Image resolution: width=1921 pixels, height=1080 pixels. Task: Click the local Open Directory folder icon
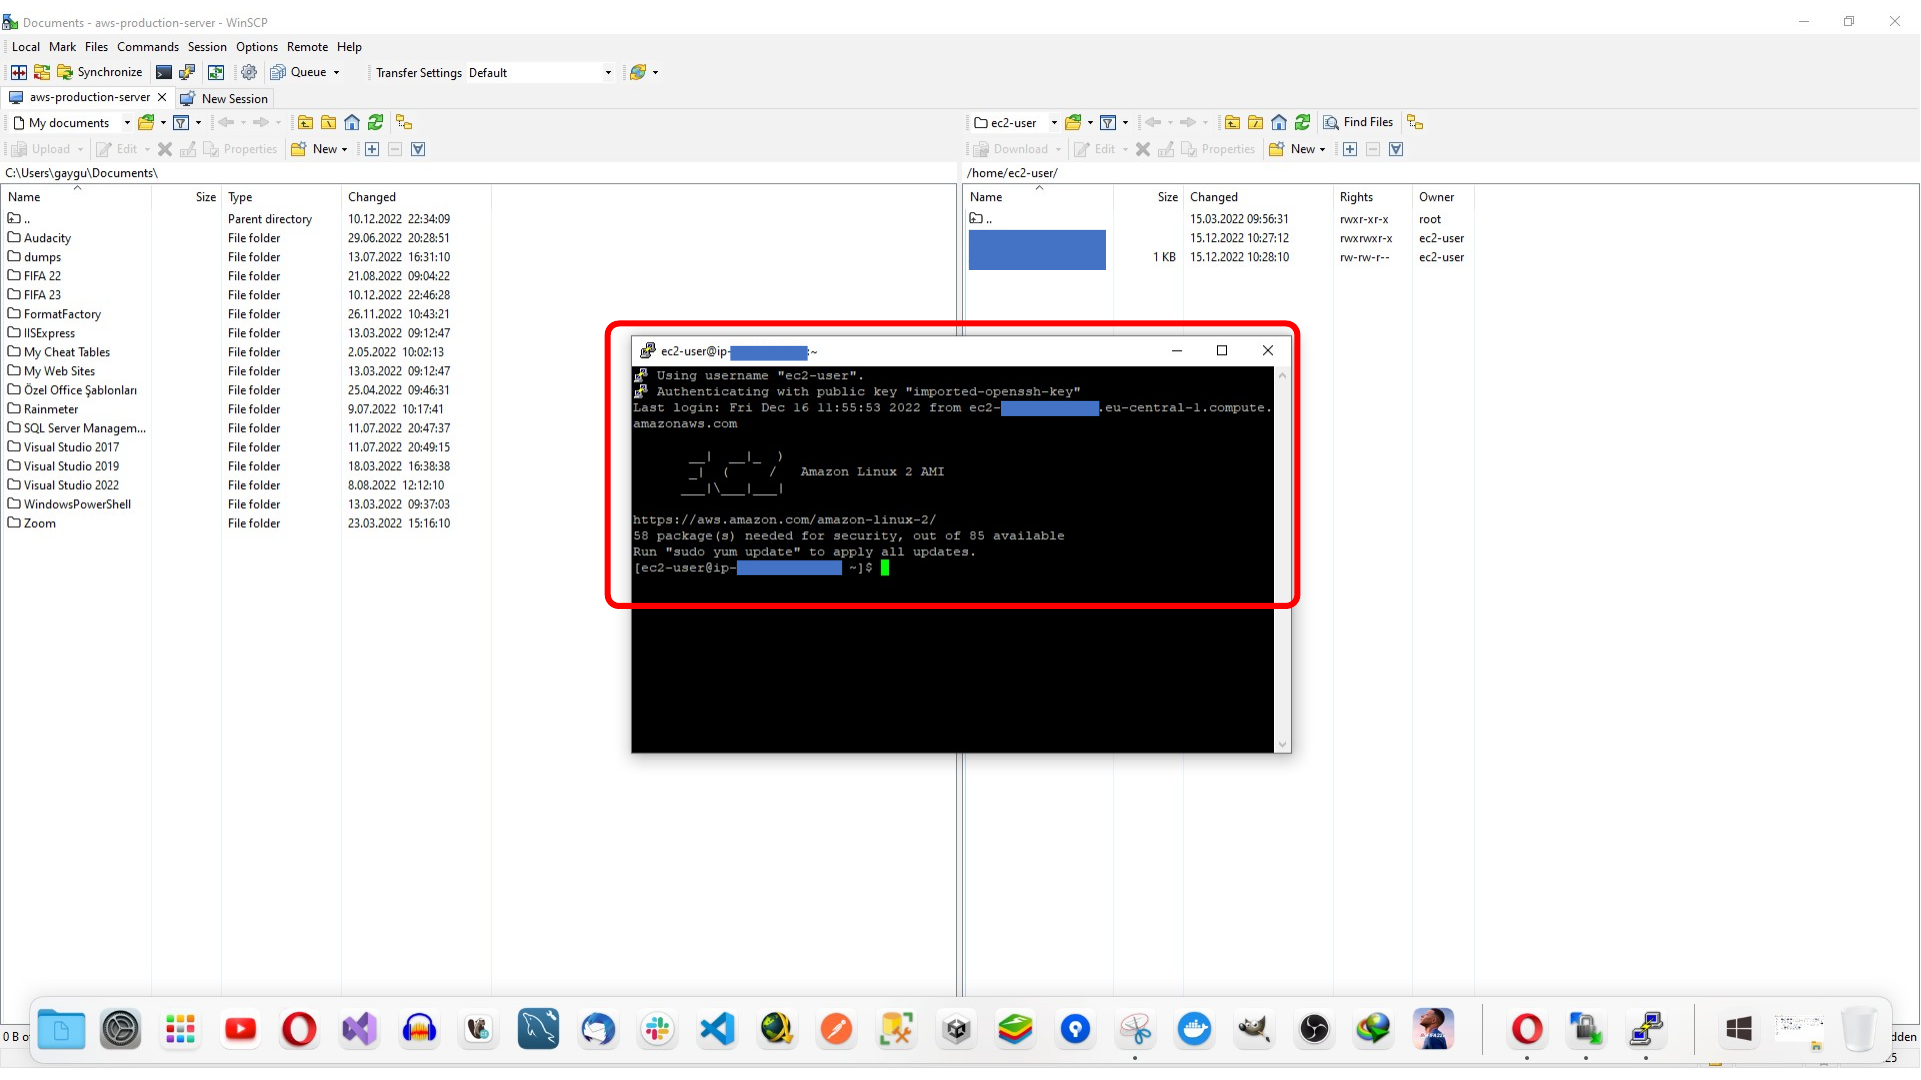pos(146,122)
